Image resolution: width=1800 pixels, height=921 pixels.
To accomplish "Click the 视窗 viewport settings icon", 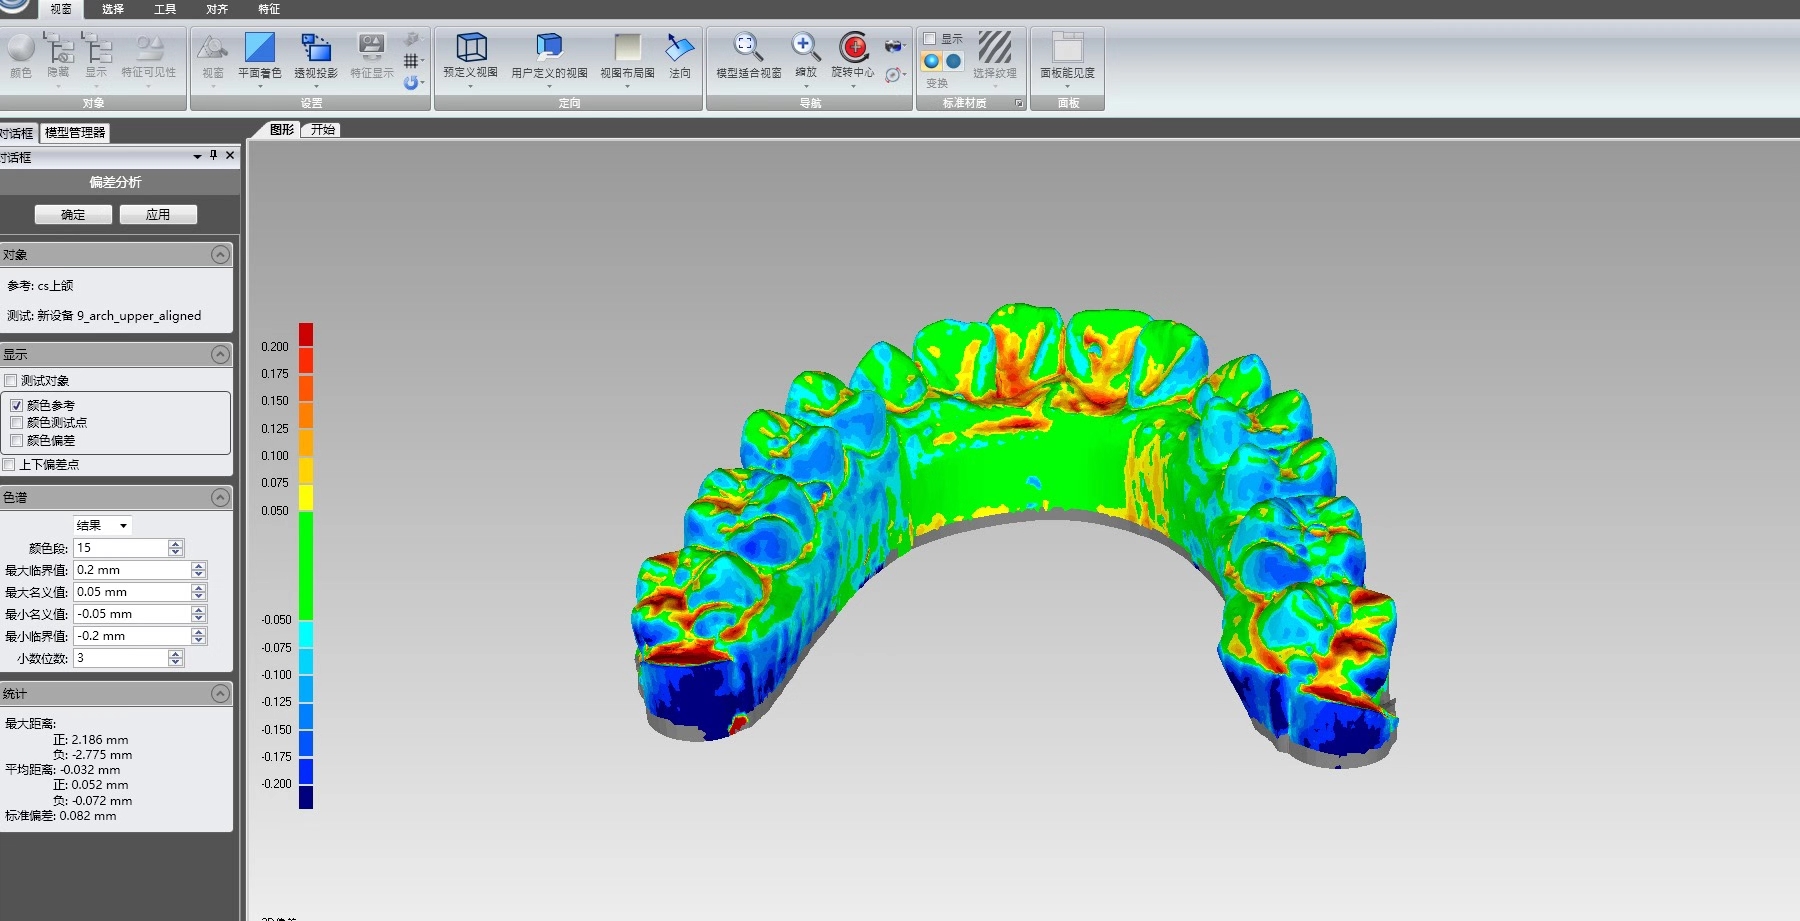I will click(x=212, y=48).
